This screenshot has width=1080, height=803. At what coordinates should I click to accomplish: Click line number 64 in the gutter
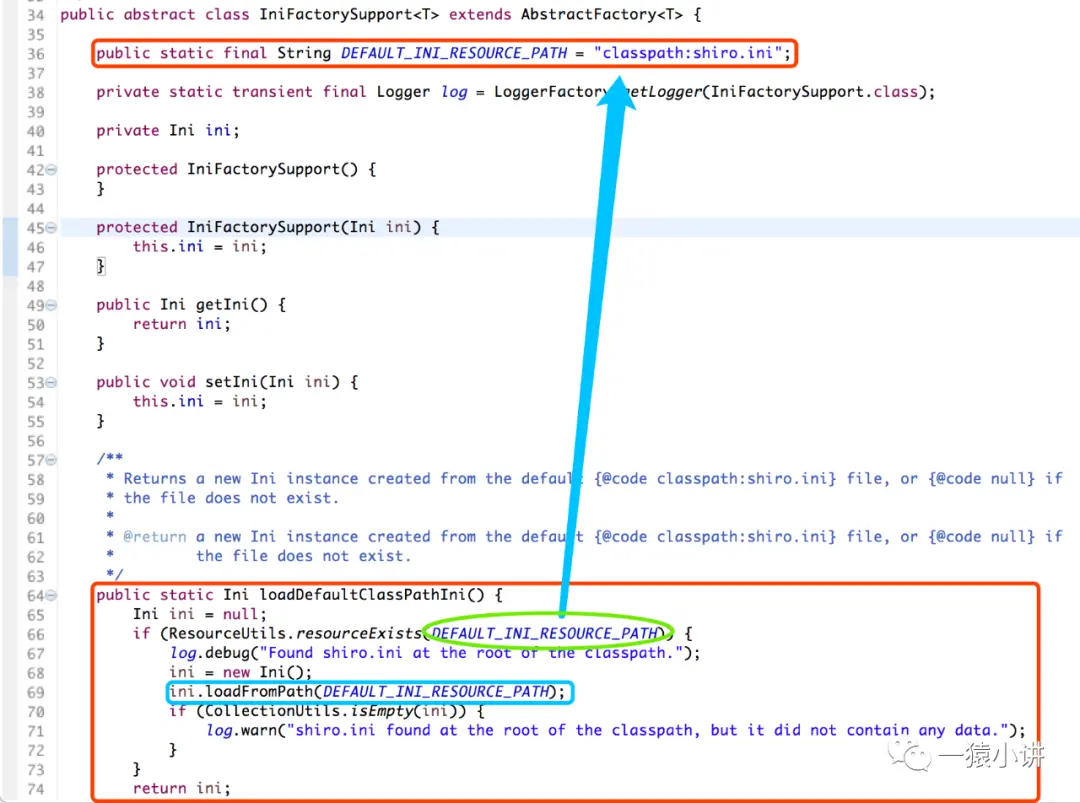click(36, 596)
